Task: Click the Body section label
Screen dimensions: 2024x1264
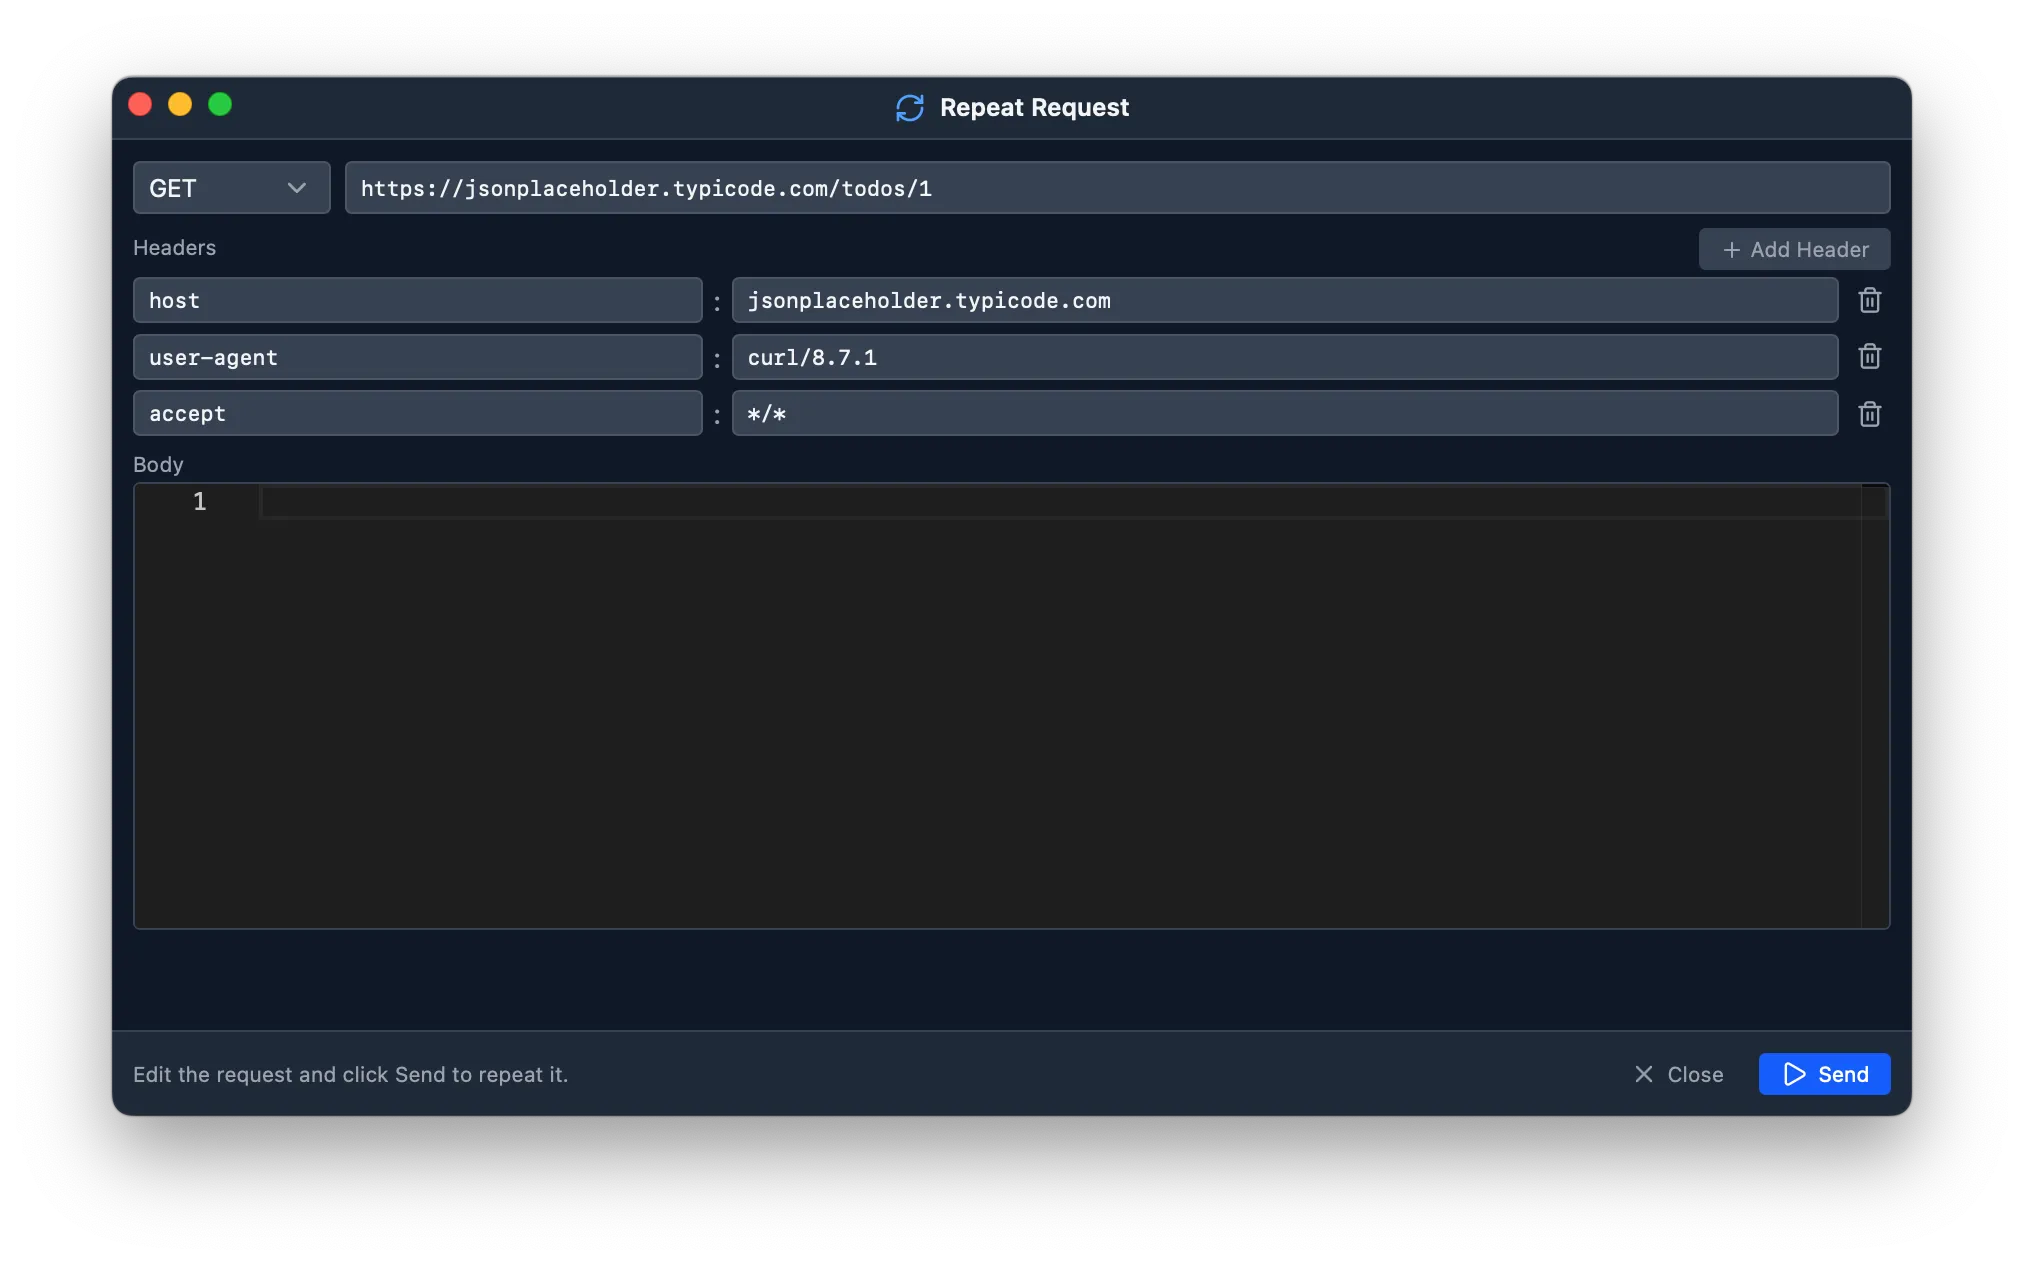Action: pos(158,464)
